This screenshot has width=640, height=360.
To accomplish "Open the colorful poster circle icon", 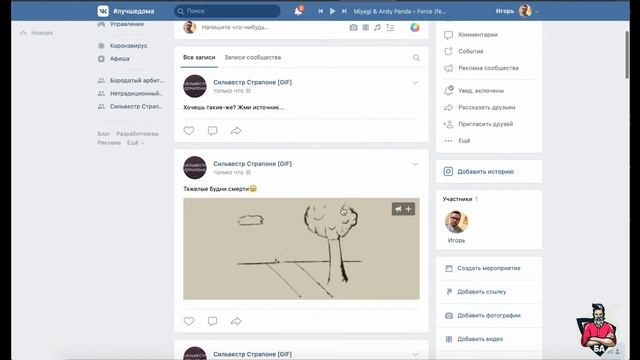I will pos(415,27).
